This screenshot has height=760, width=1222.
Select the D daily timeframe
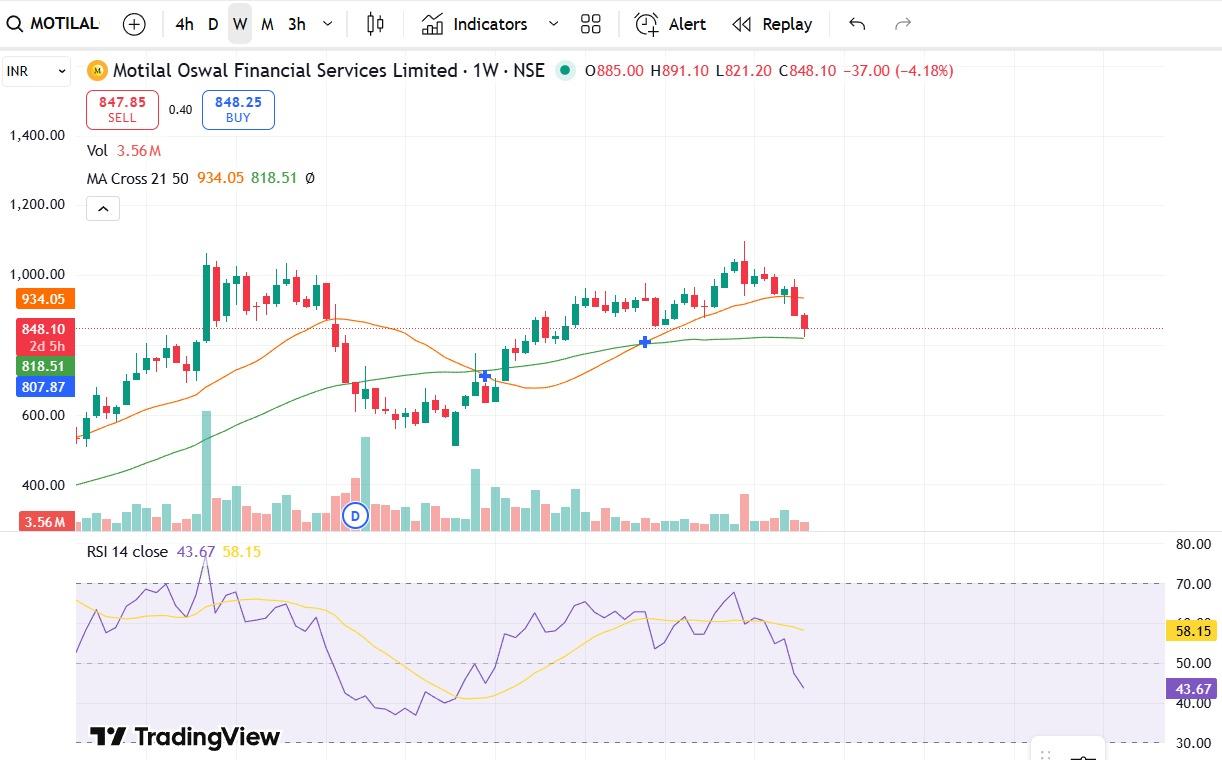(x=213, y=24)
